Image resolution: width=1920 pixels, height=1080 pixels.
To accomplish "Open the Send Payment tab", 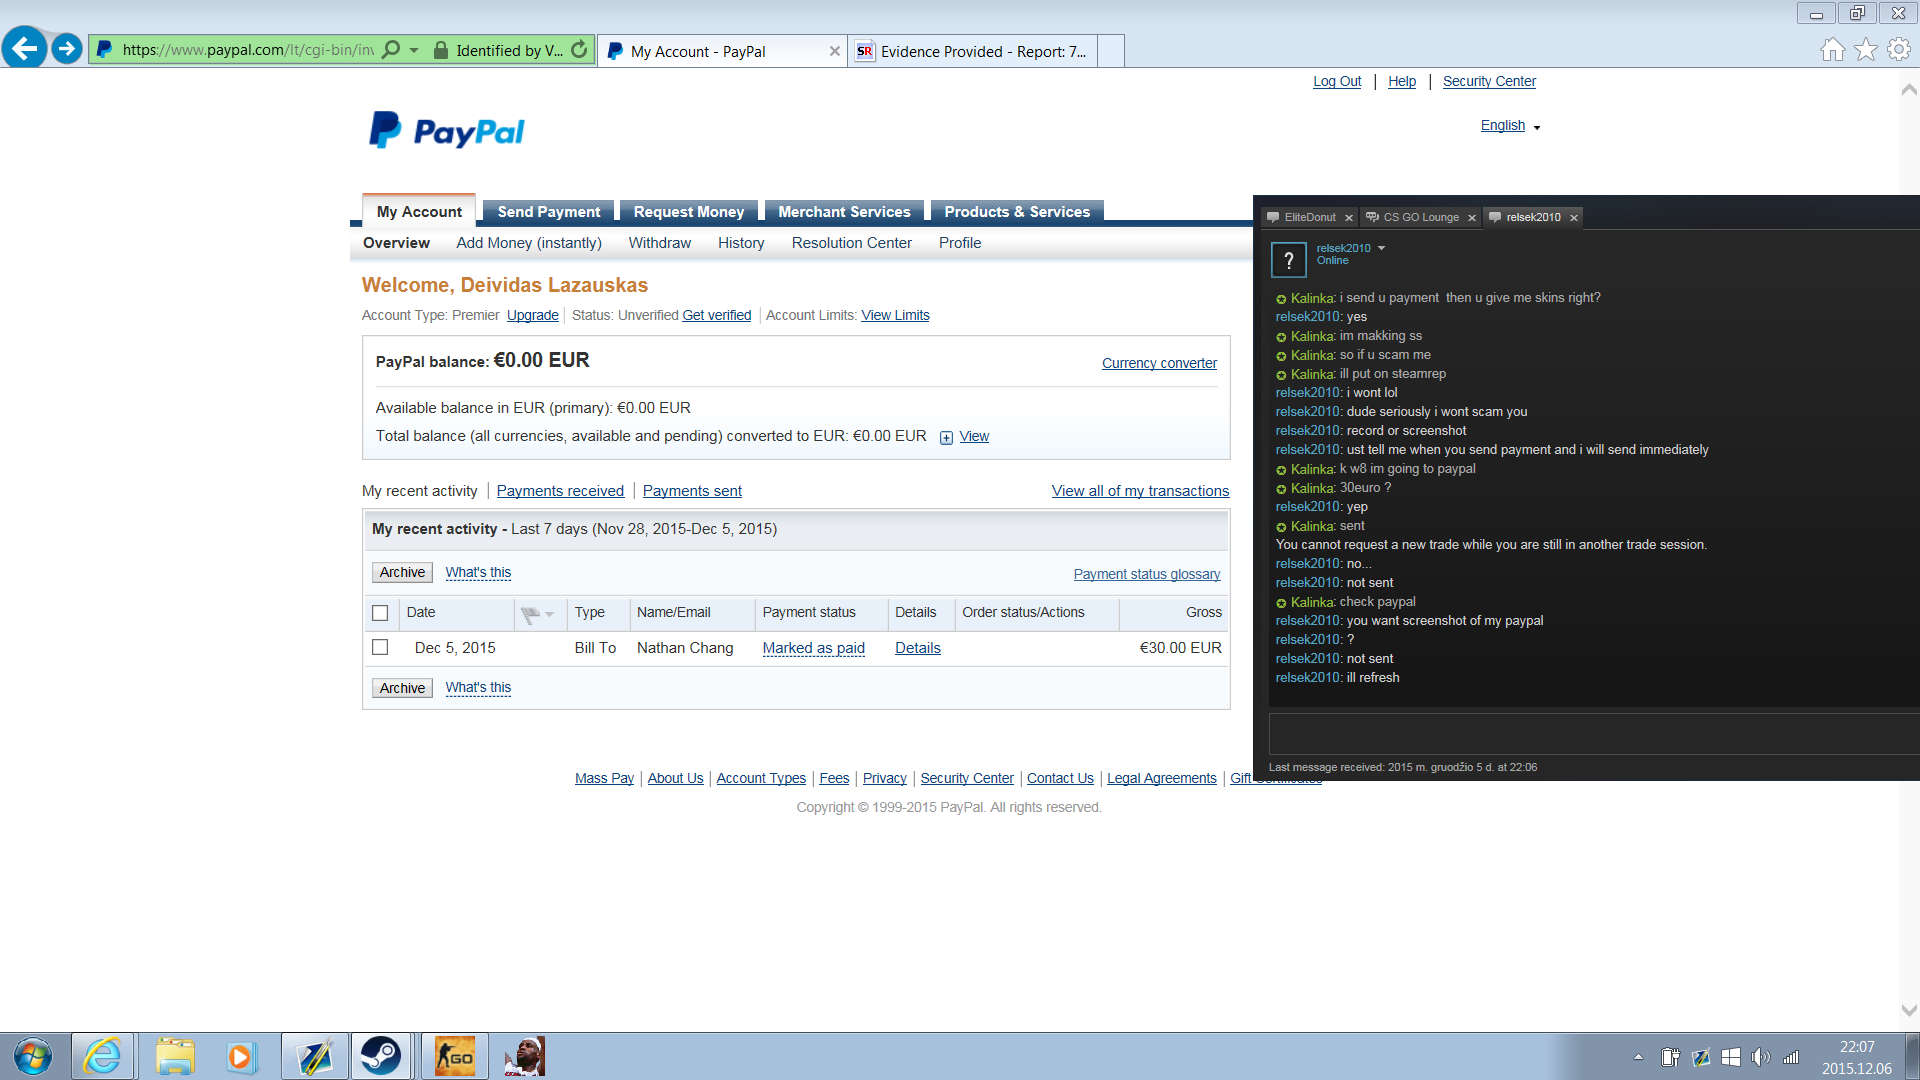I will pos(549,212).
